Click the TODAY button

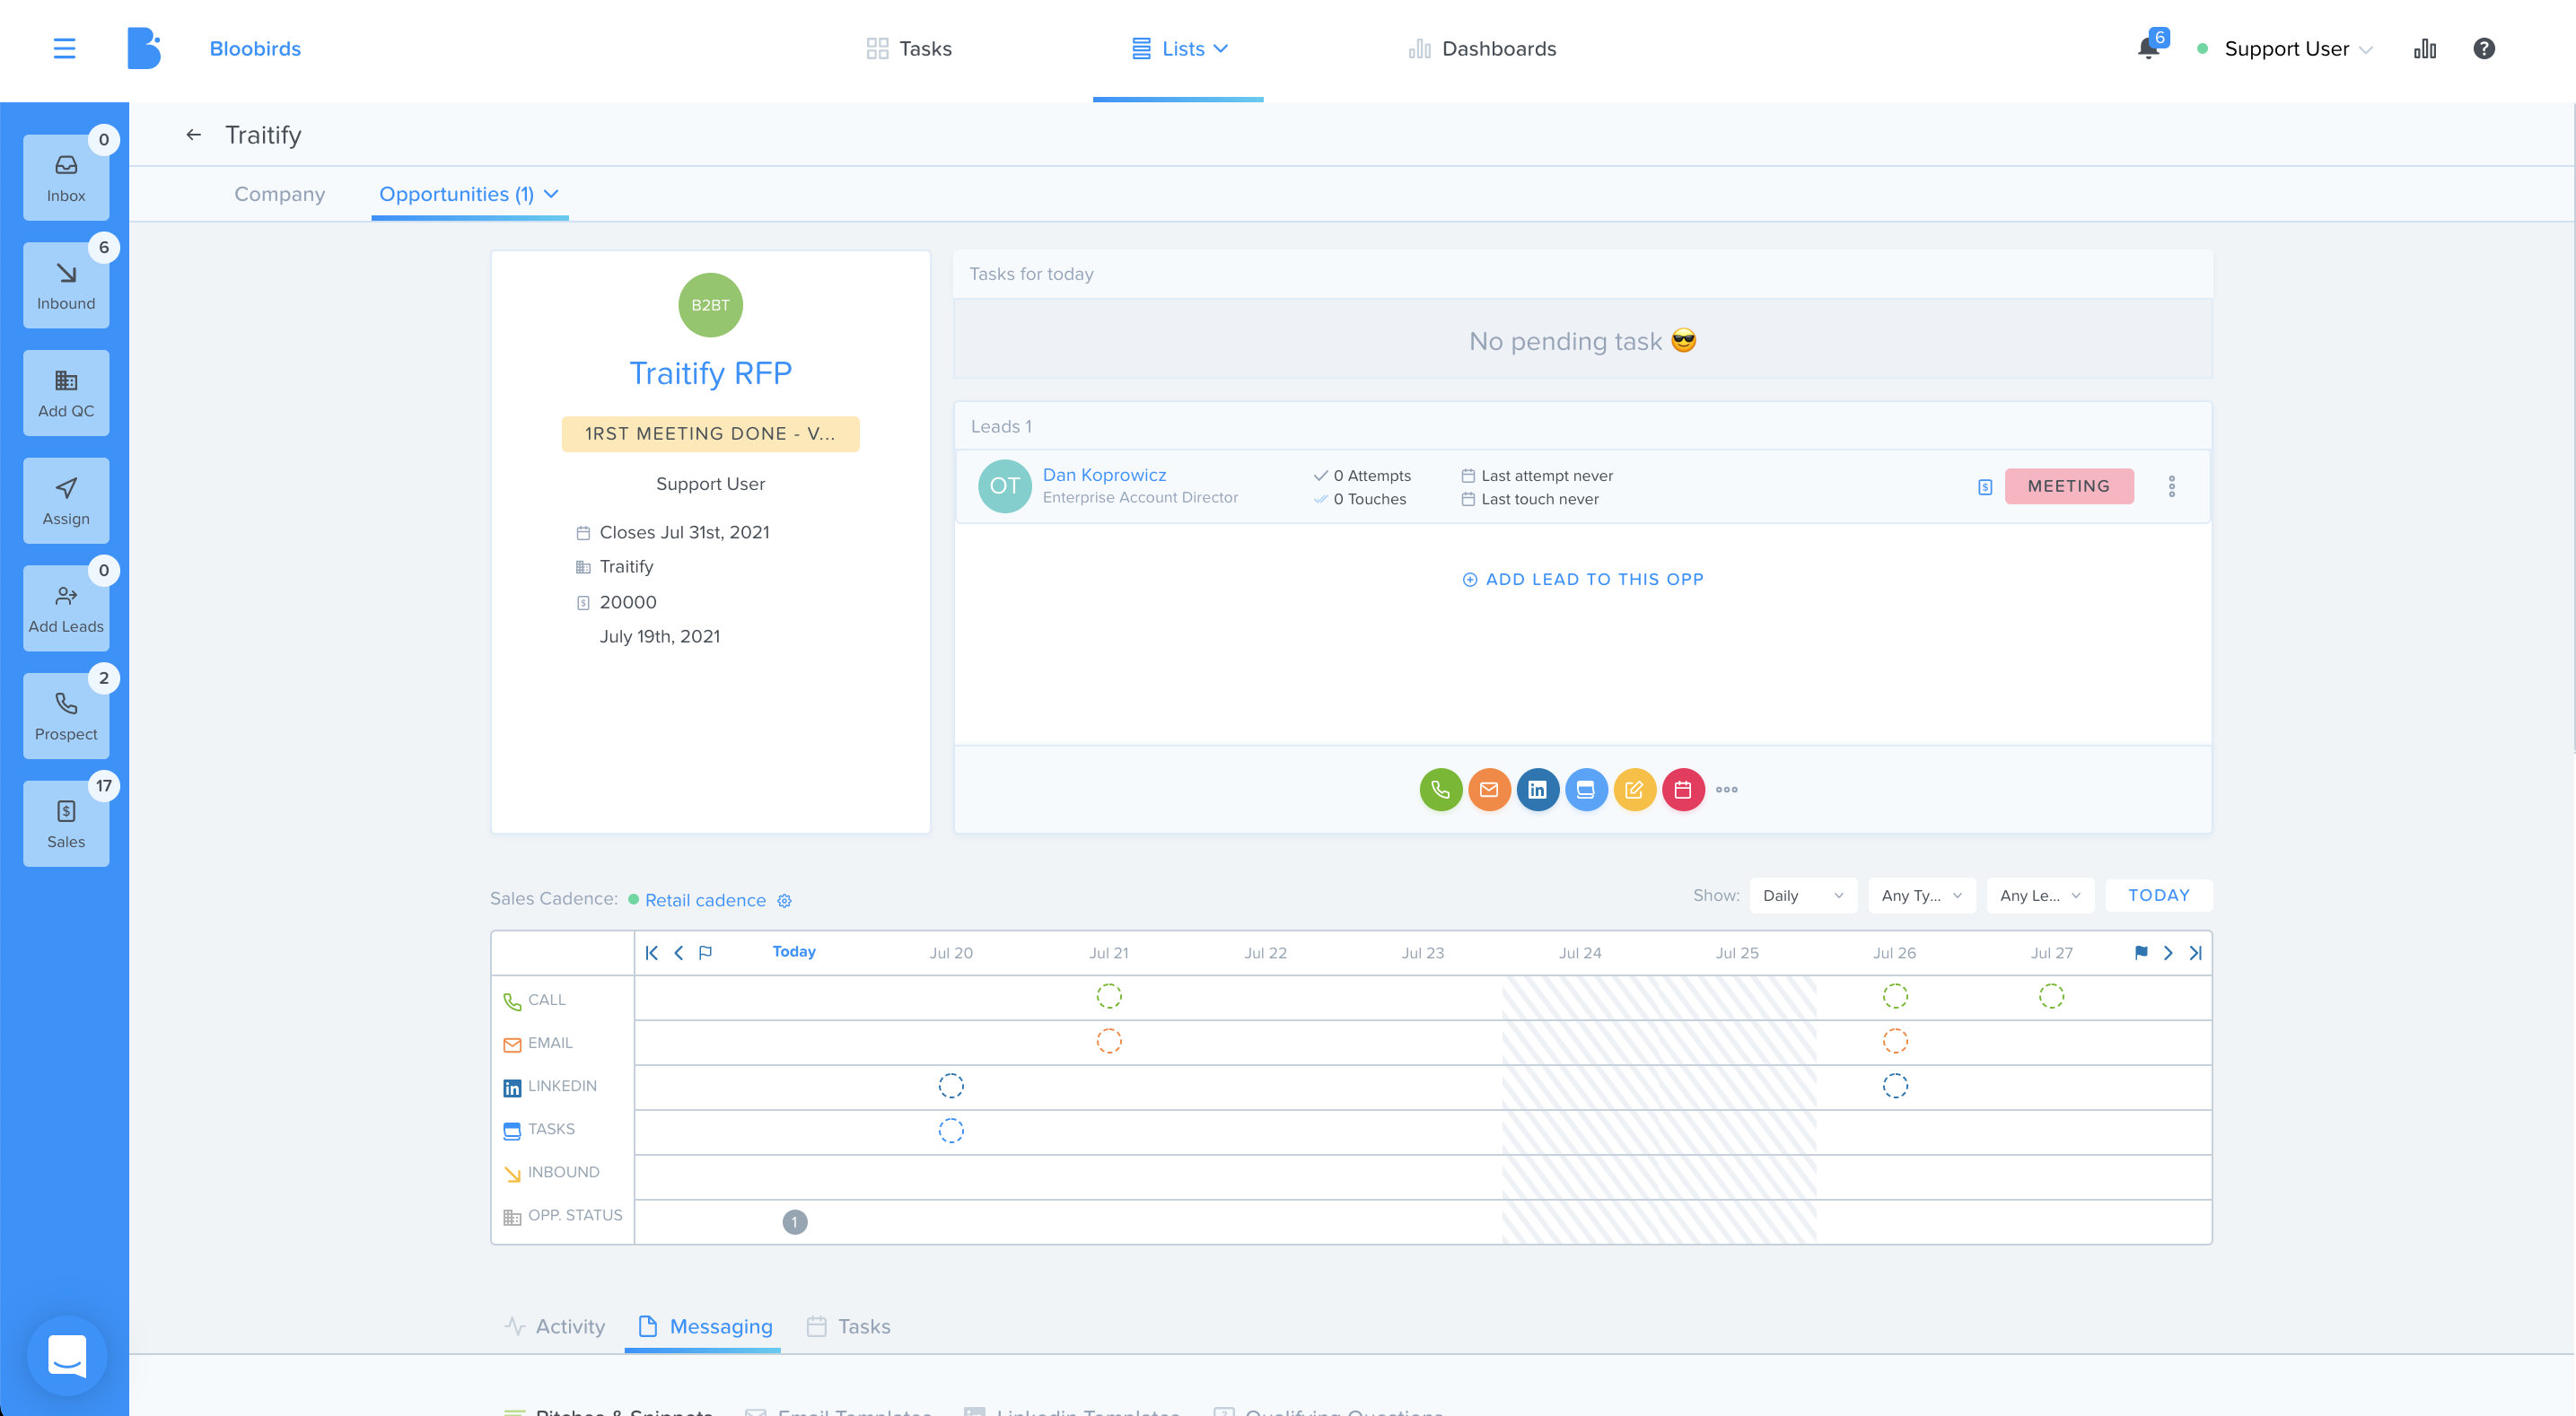tap(2159, 896)
